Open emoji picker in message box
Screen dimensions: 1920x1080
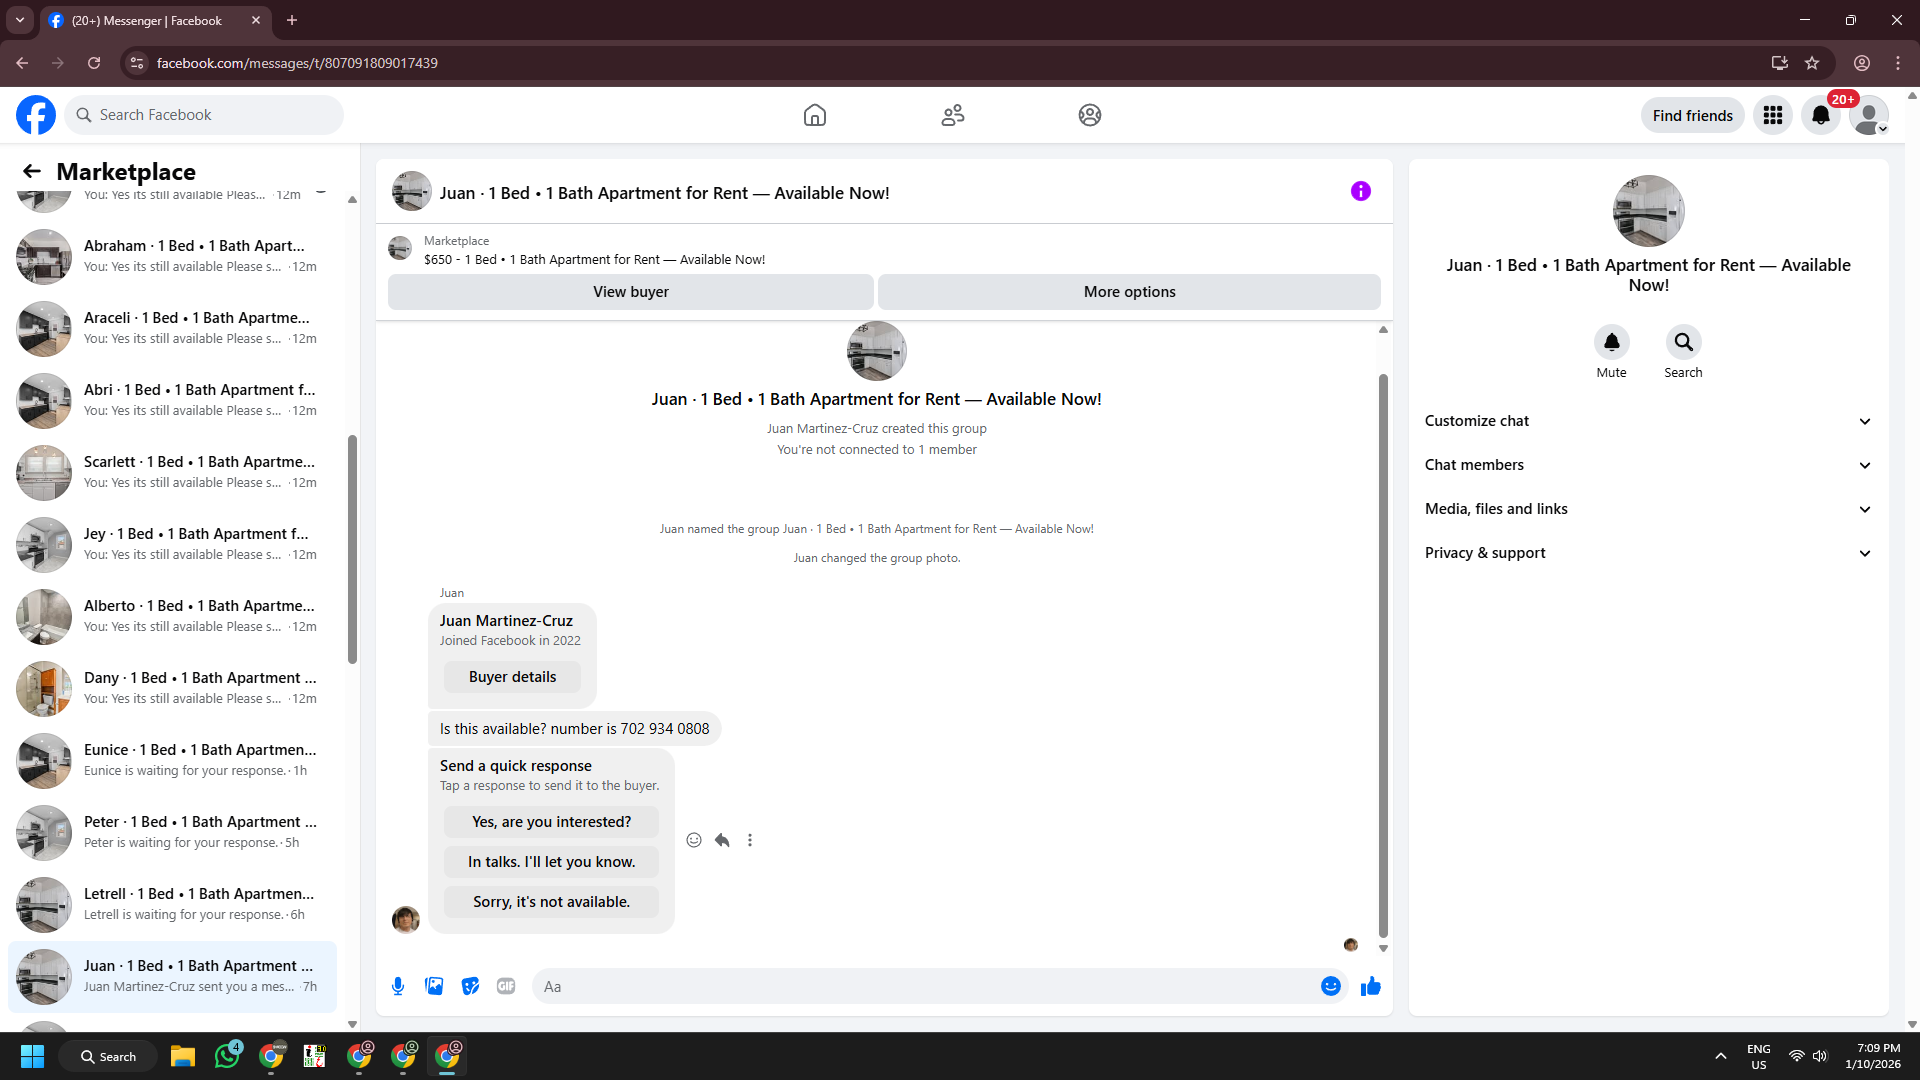[x=1330, y=986]
